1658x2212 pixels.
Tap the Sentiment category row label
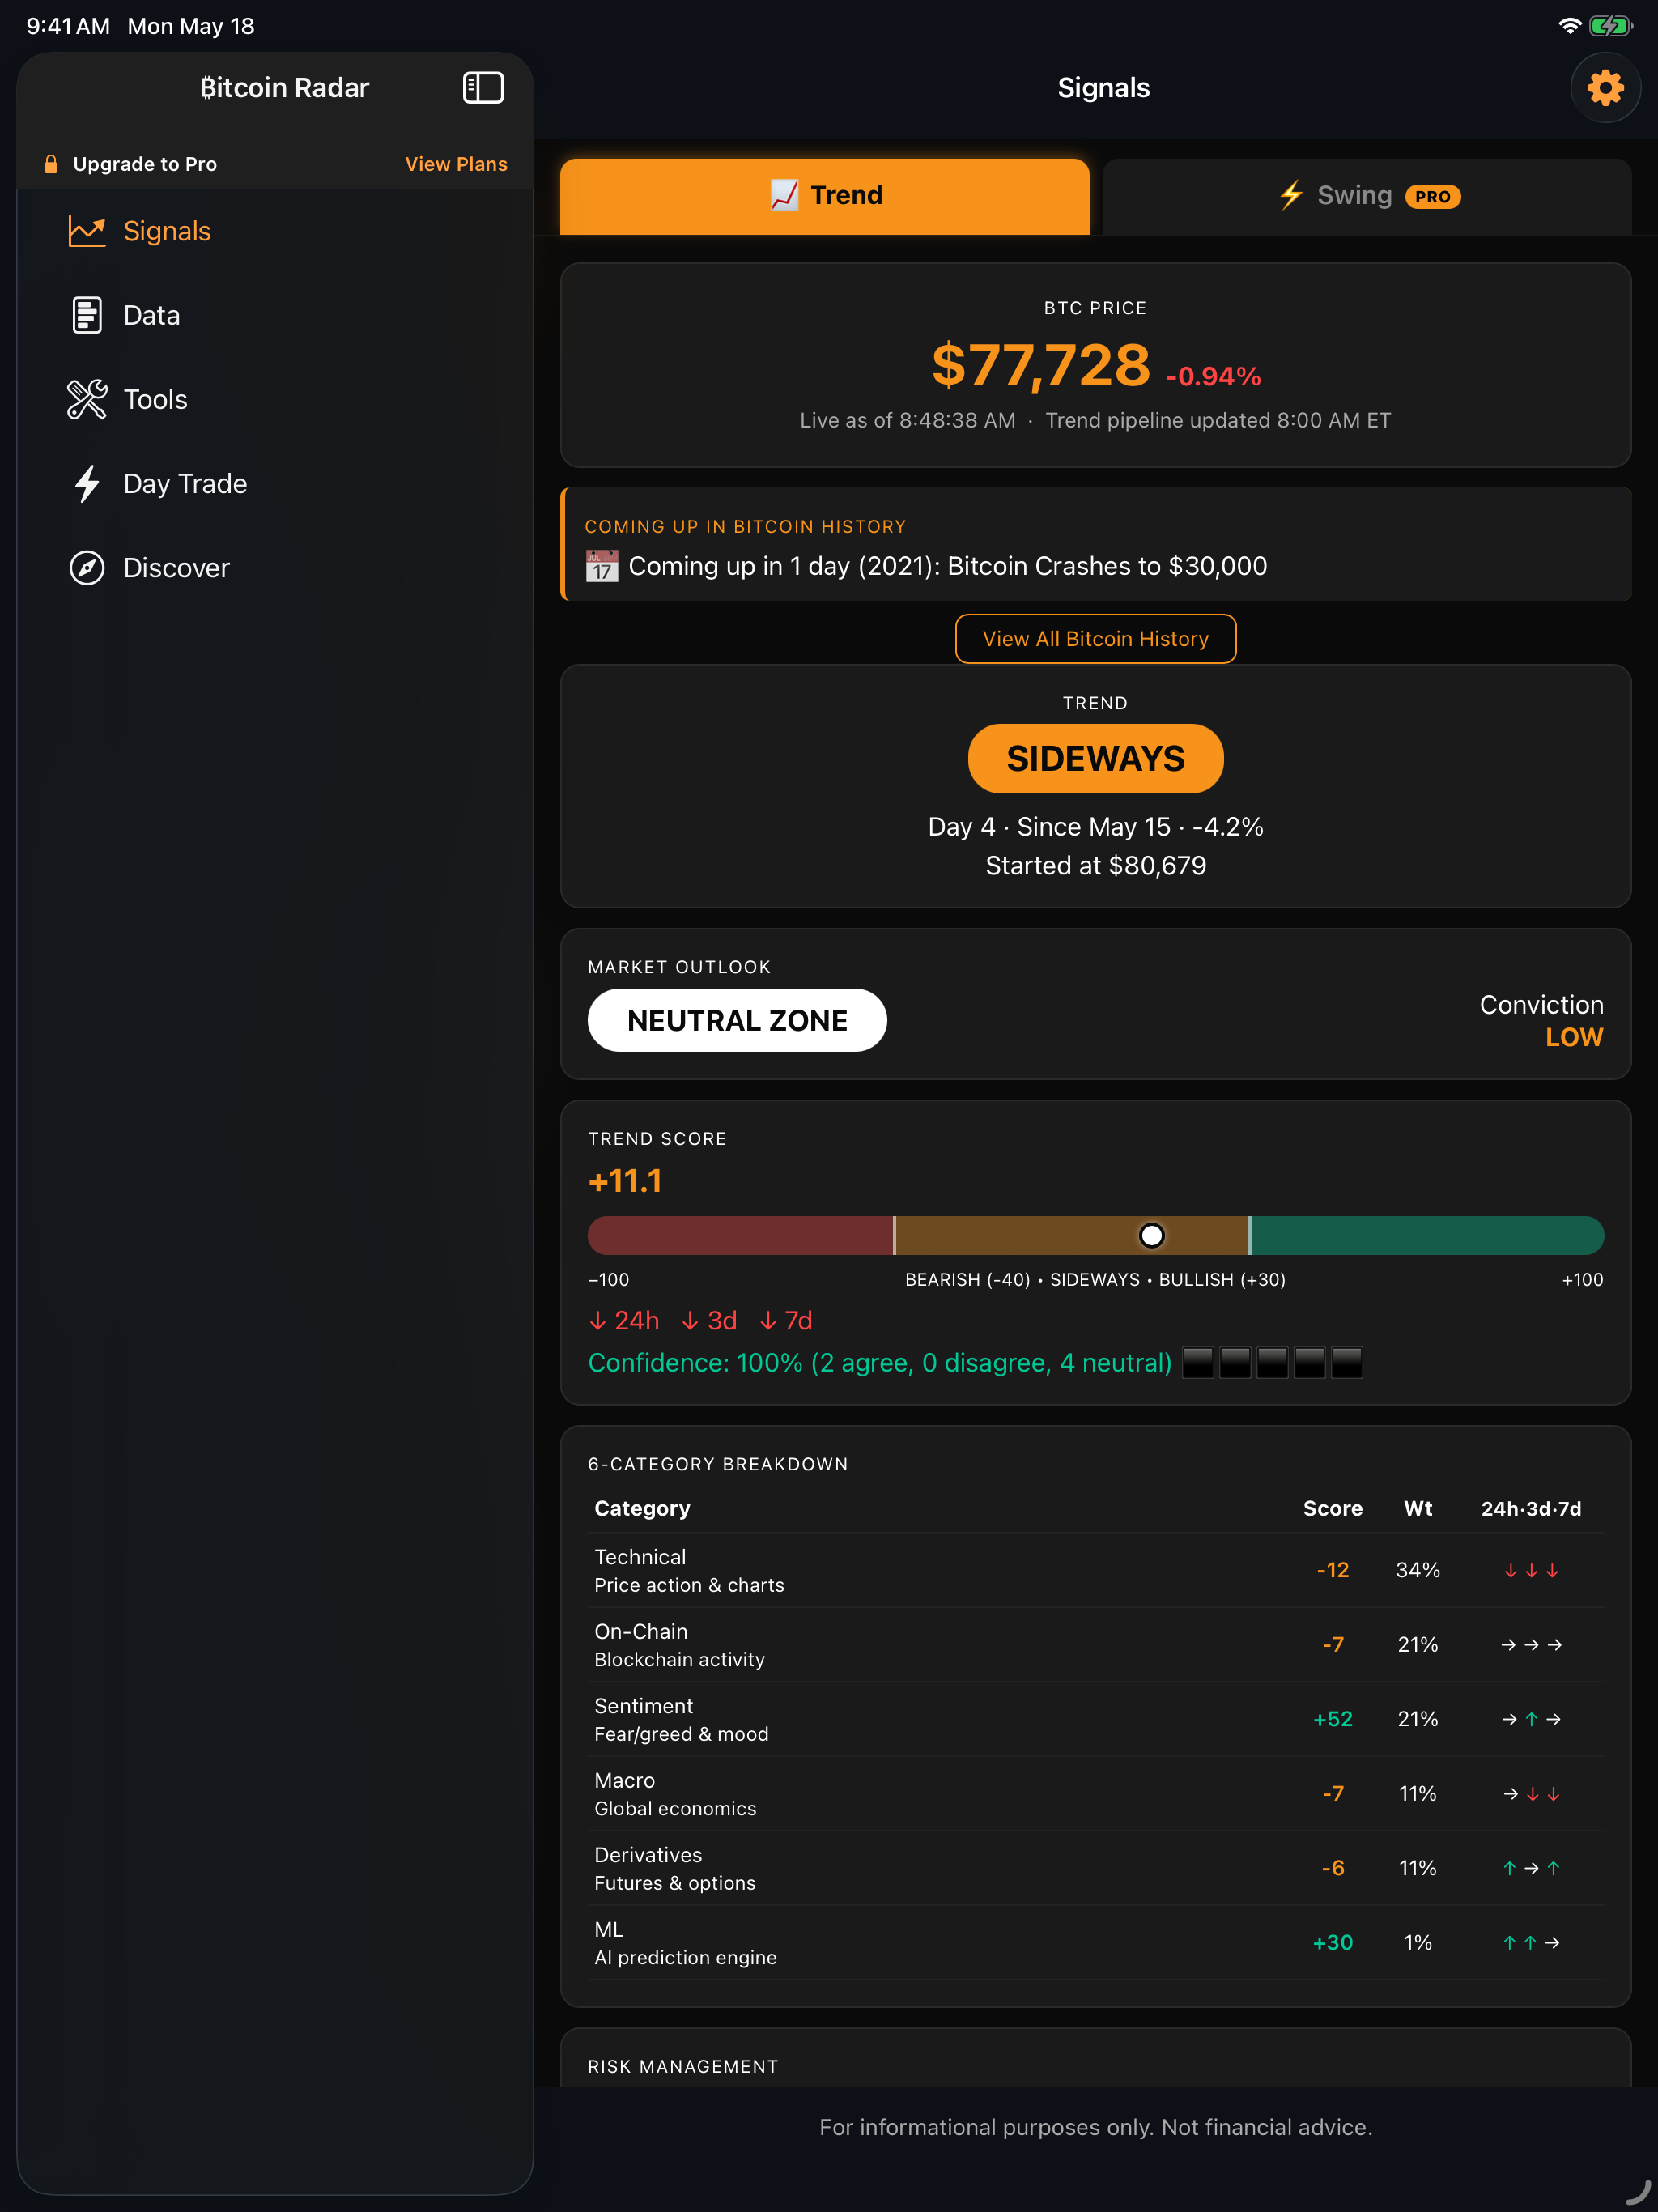pos(644,1706)
